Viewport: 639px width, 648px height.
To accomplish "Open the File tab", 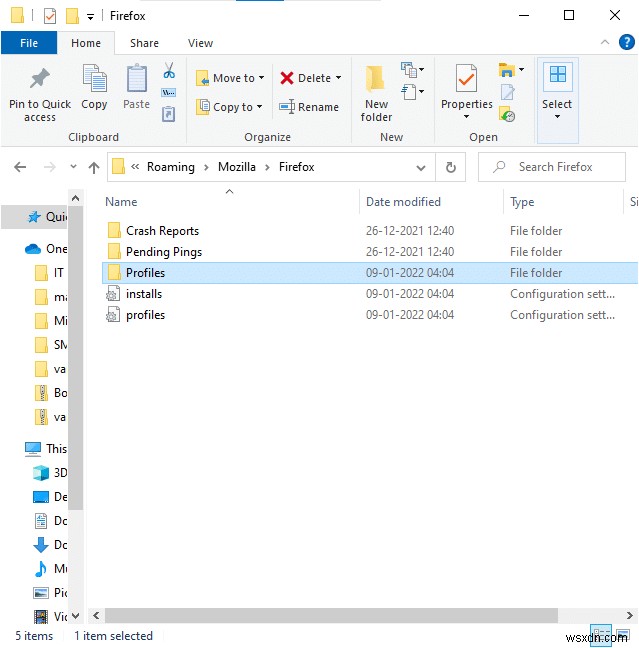I will click(29, 43).
